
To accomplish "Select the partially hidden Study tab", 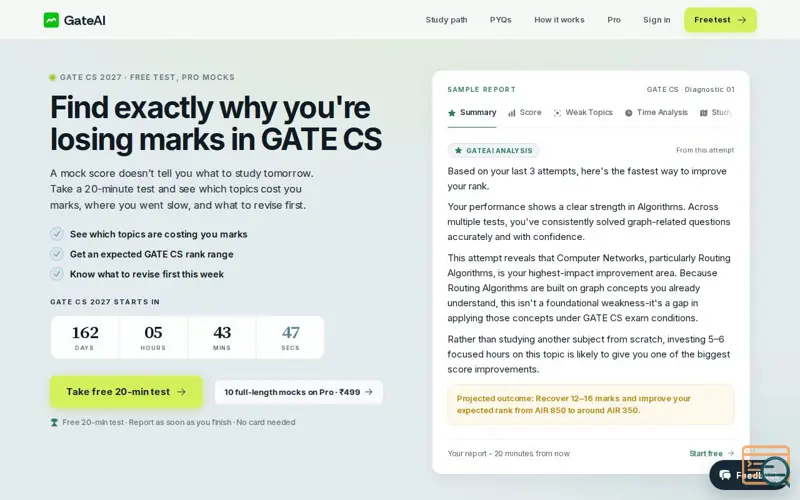I will [x=716, y=113].
